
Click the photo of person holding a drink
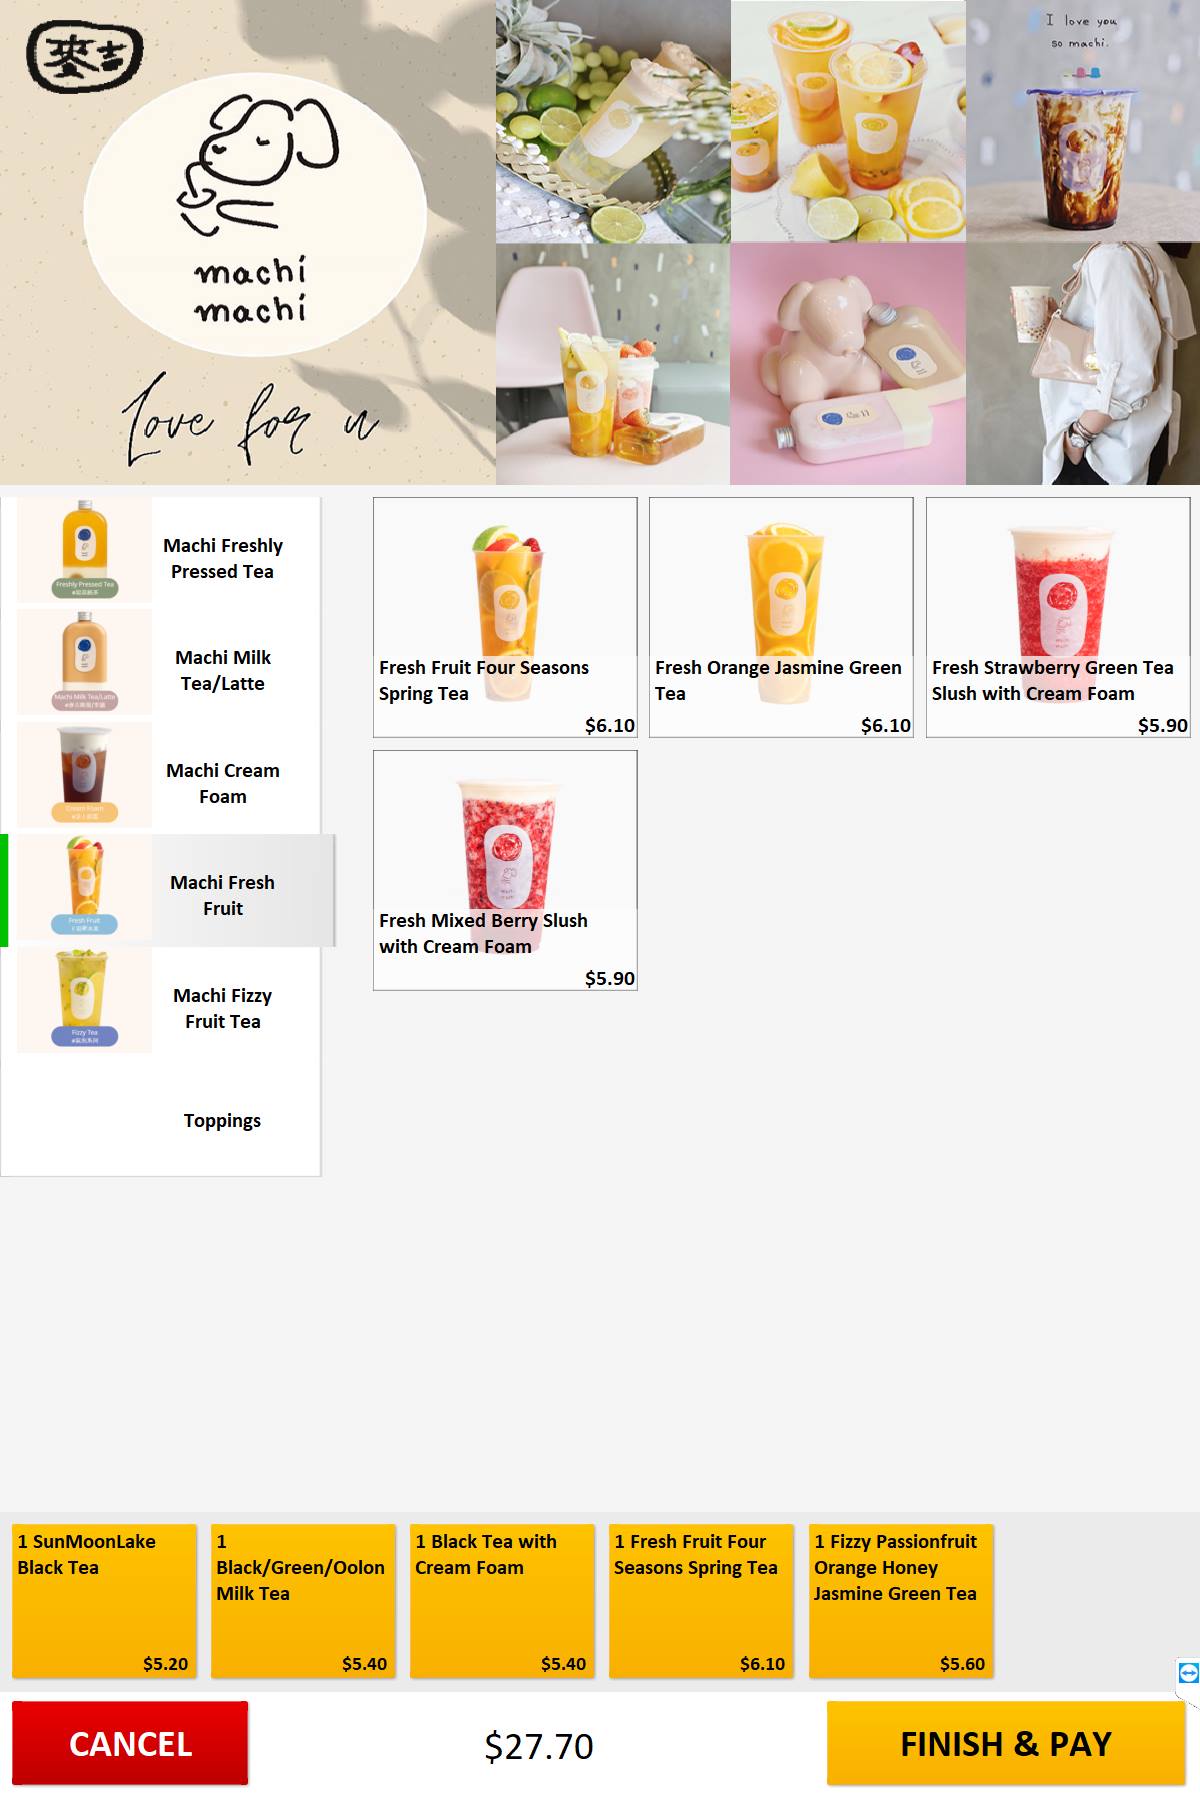(x=1083, y=364)
